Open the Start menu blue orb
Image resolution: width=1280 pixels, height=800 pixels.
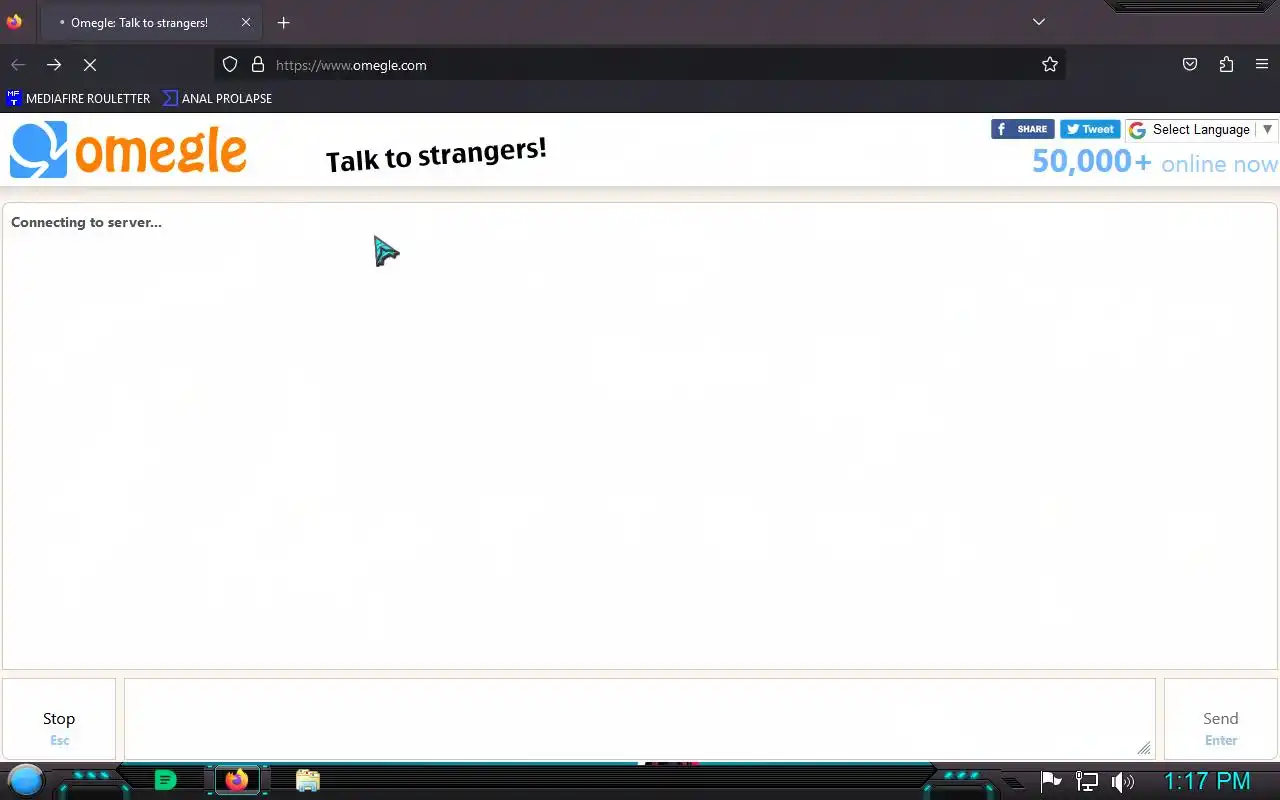26,780
